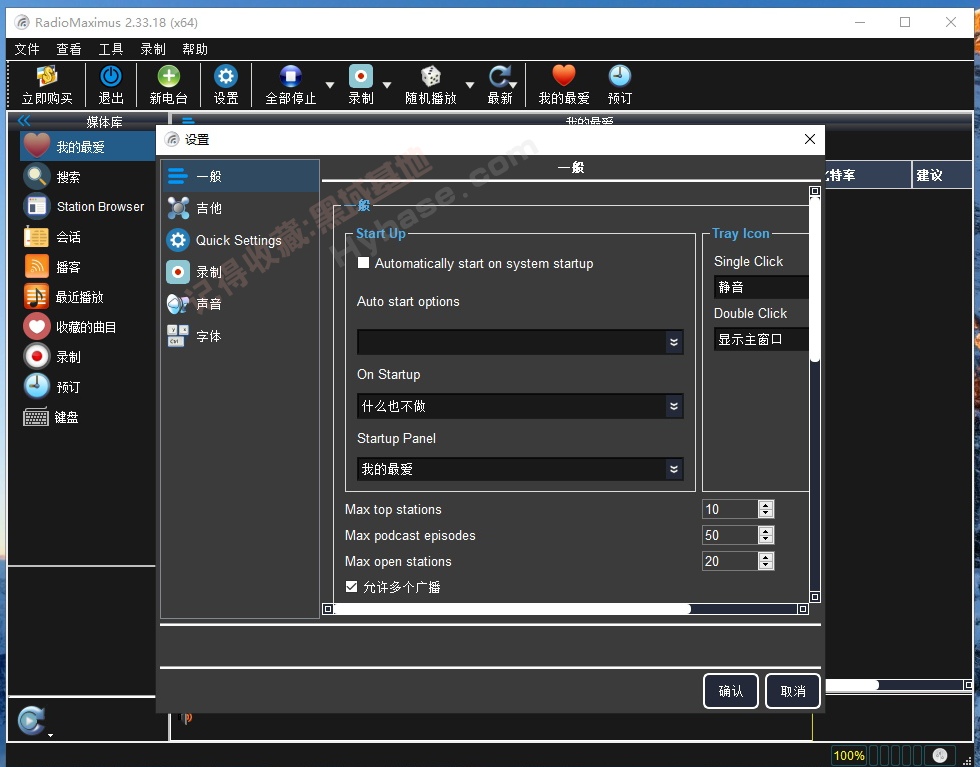Select 字体 settings category

pos(241,336)
